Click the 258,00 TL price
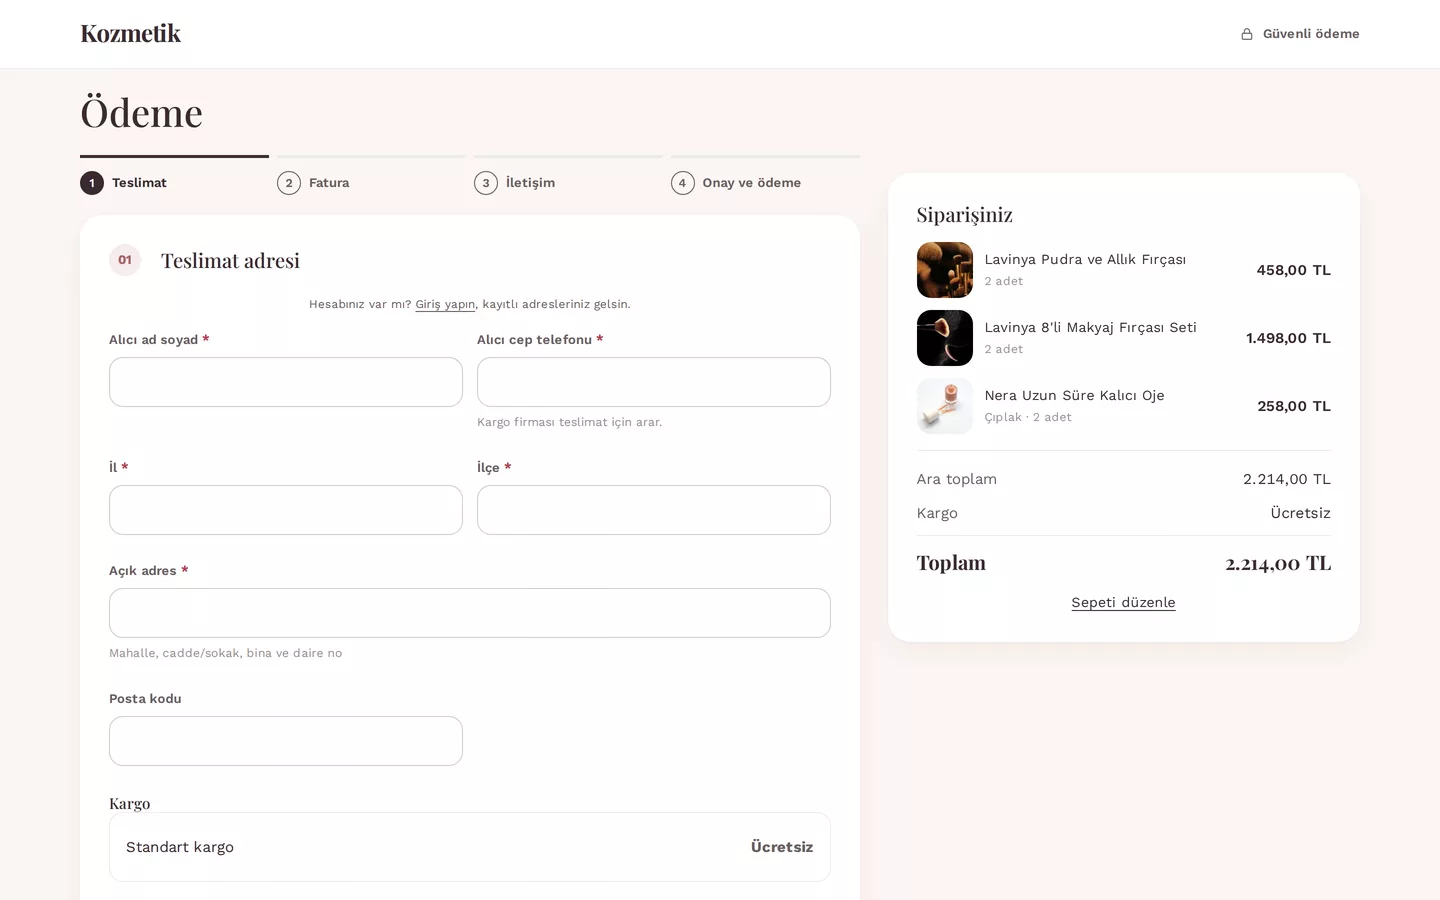1440x900 pixels. (x=1294, y=406)
